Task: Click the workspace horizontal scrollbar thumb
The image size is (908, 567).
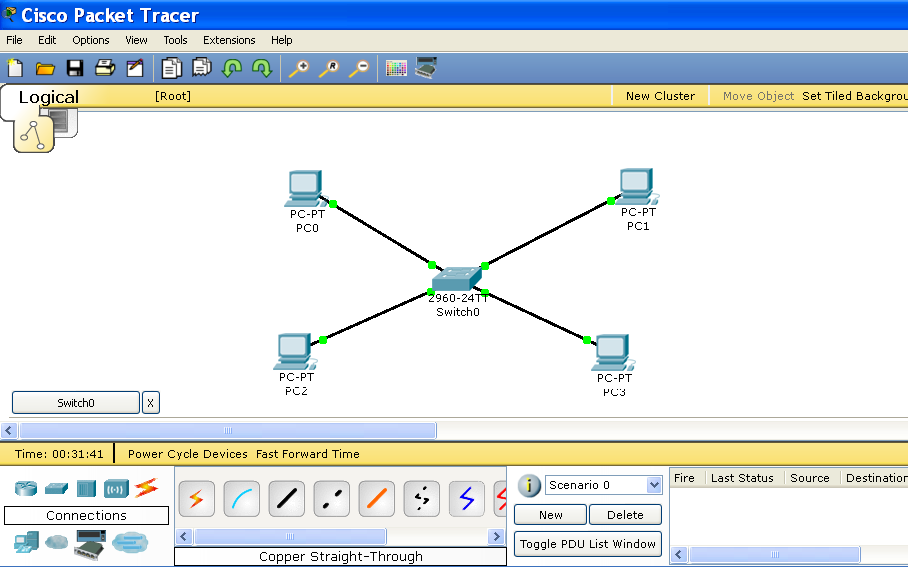Action: [228, 430]
